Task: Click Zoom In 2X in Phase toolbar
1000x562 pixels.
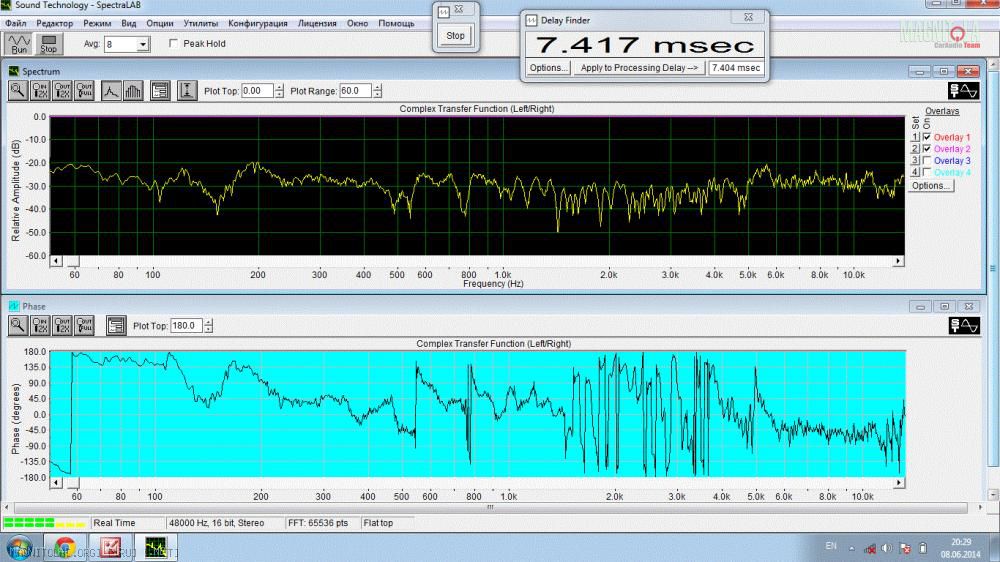Action: (40, 325)
